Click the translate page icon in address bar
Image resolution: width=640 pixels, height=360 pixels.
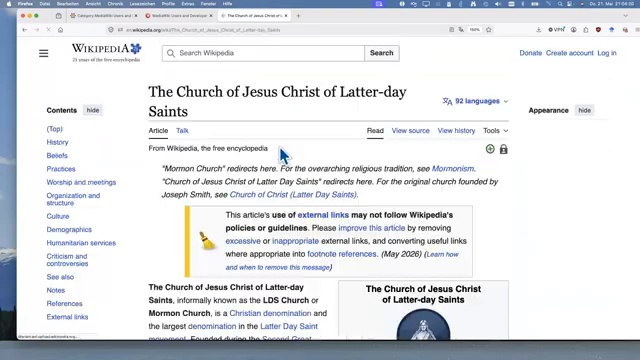[461, 30]
